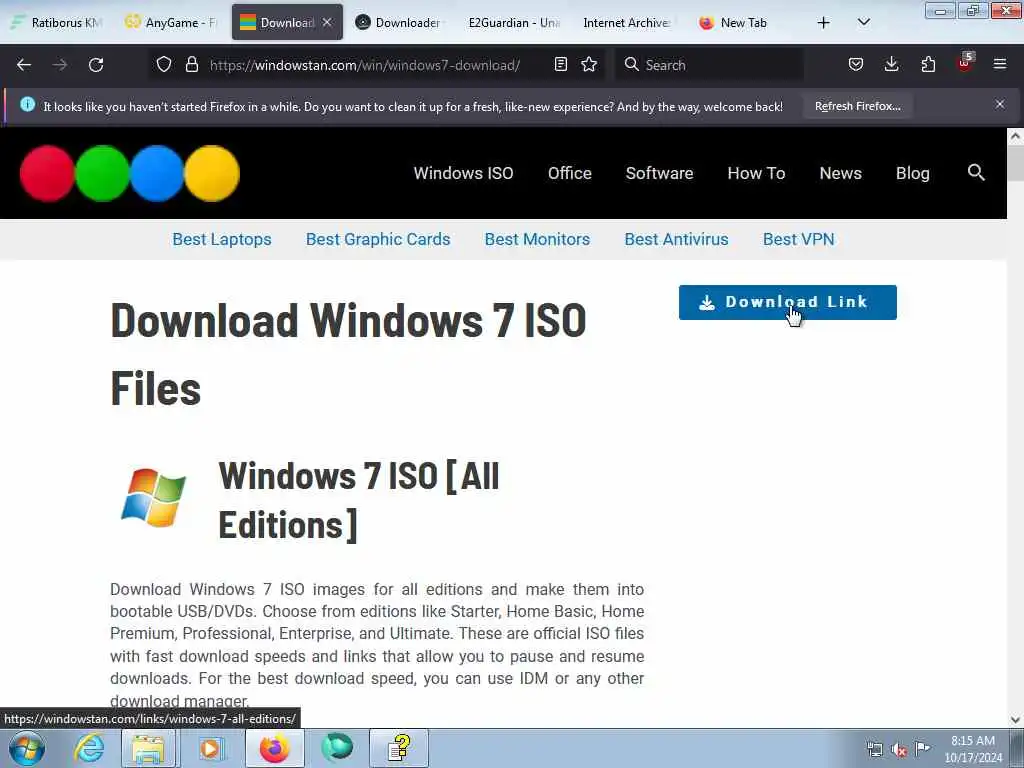Click the blue Download Link button

(x=788, y=302)
